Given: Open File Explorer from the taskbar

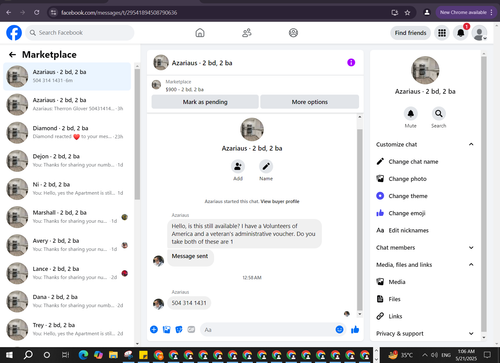Looking at the screenshot, I should (113, 355).
